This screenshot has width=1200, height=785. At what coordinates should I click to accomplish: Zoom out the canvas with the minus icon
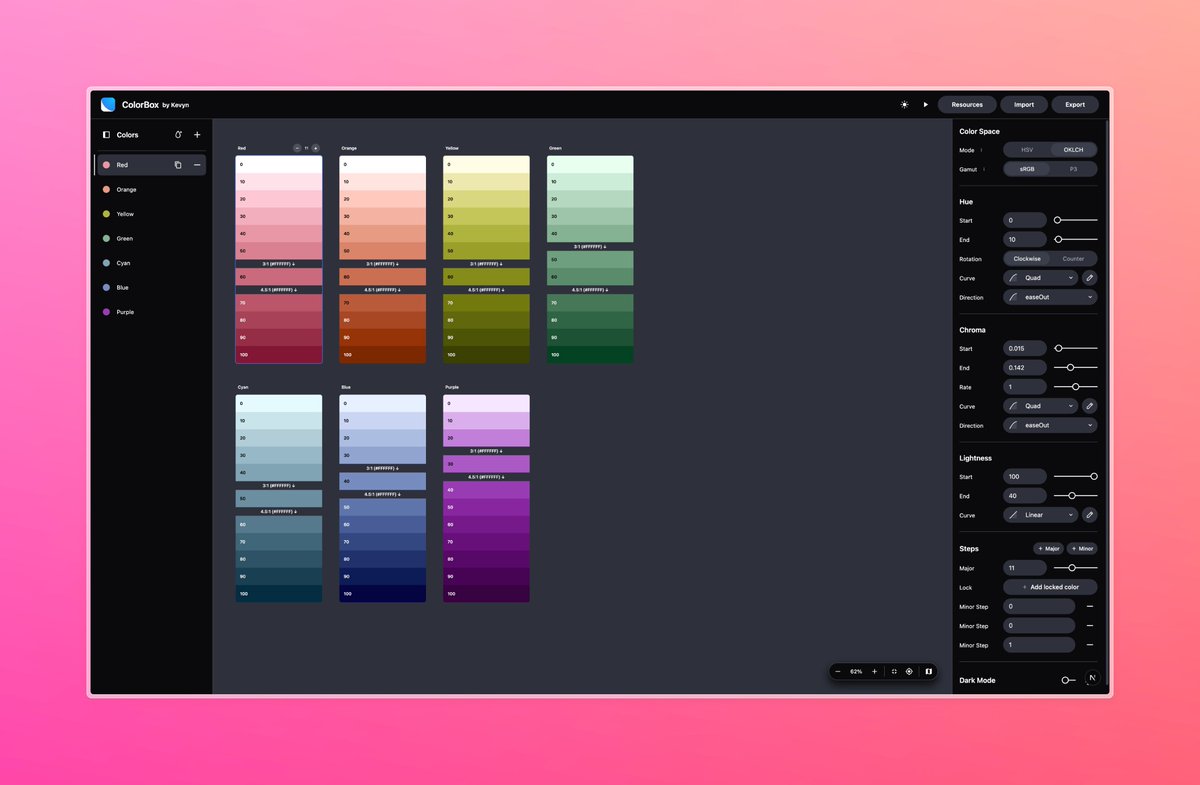tap(838, 671)
